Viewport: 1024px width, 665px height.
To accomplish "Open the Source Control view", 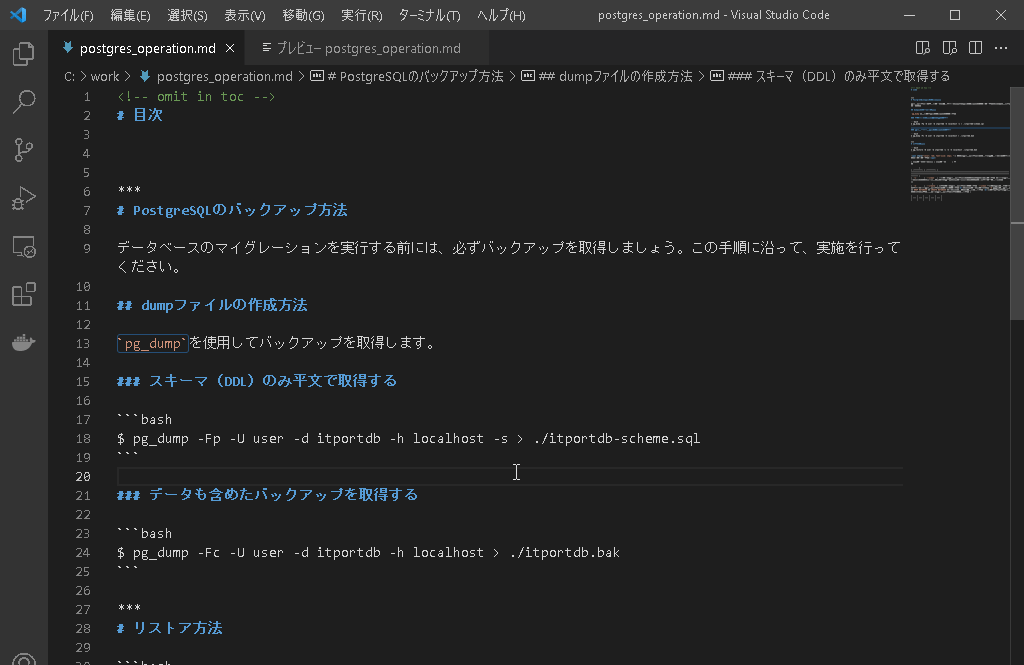I will 24,150.
